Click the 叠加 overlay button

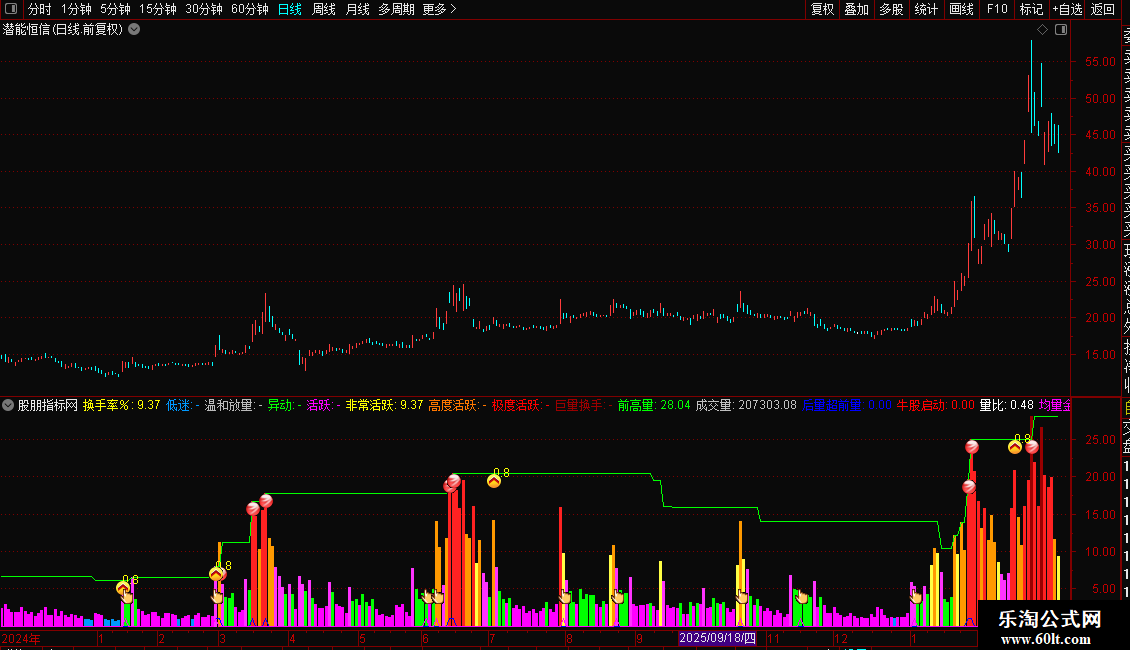point(857,9)
